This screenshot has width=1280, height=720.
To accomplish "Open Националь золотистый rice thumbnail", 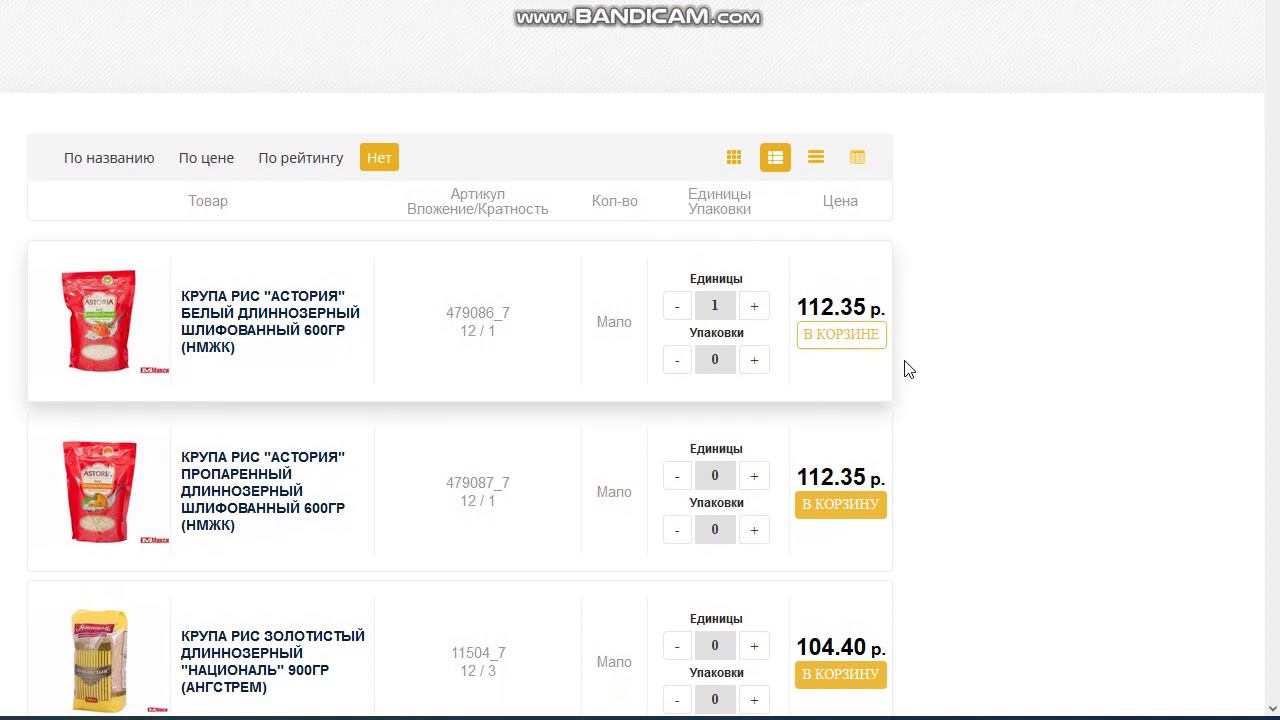I will click(99, 661).
